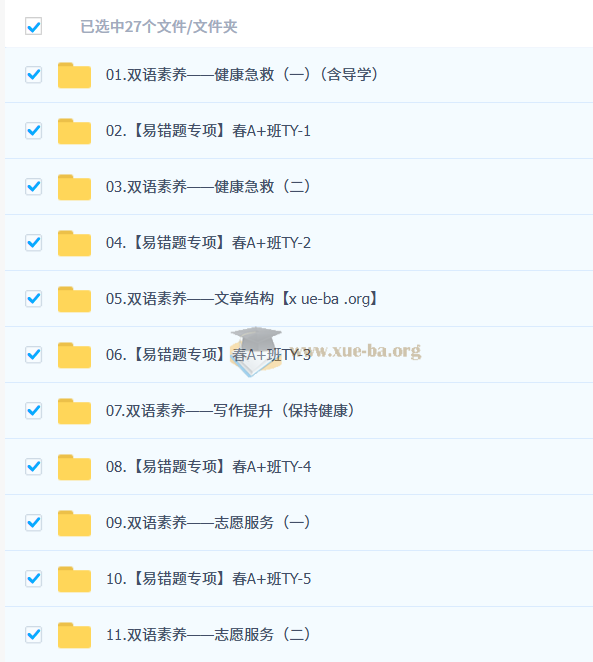The width and height of the screenshot is (593, 662).
Task: Click folder icon for 02.【易错题专项】春A+班TY-1
Action: (74, 131)
